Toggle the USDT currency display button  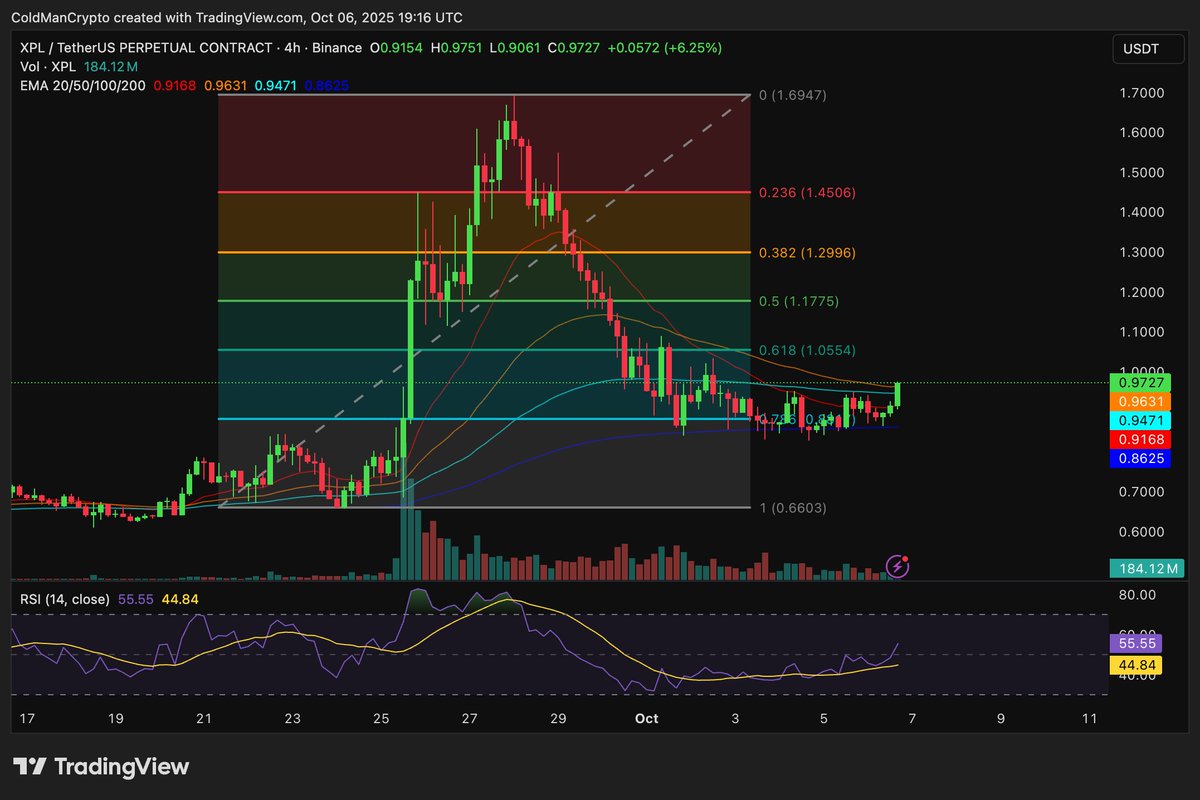[x=1147, y=47]
